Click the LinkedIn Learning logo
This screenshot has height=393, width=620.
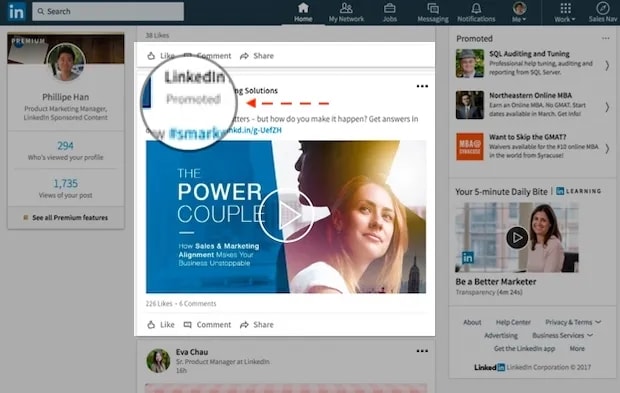578,191
